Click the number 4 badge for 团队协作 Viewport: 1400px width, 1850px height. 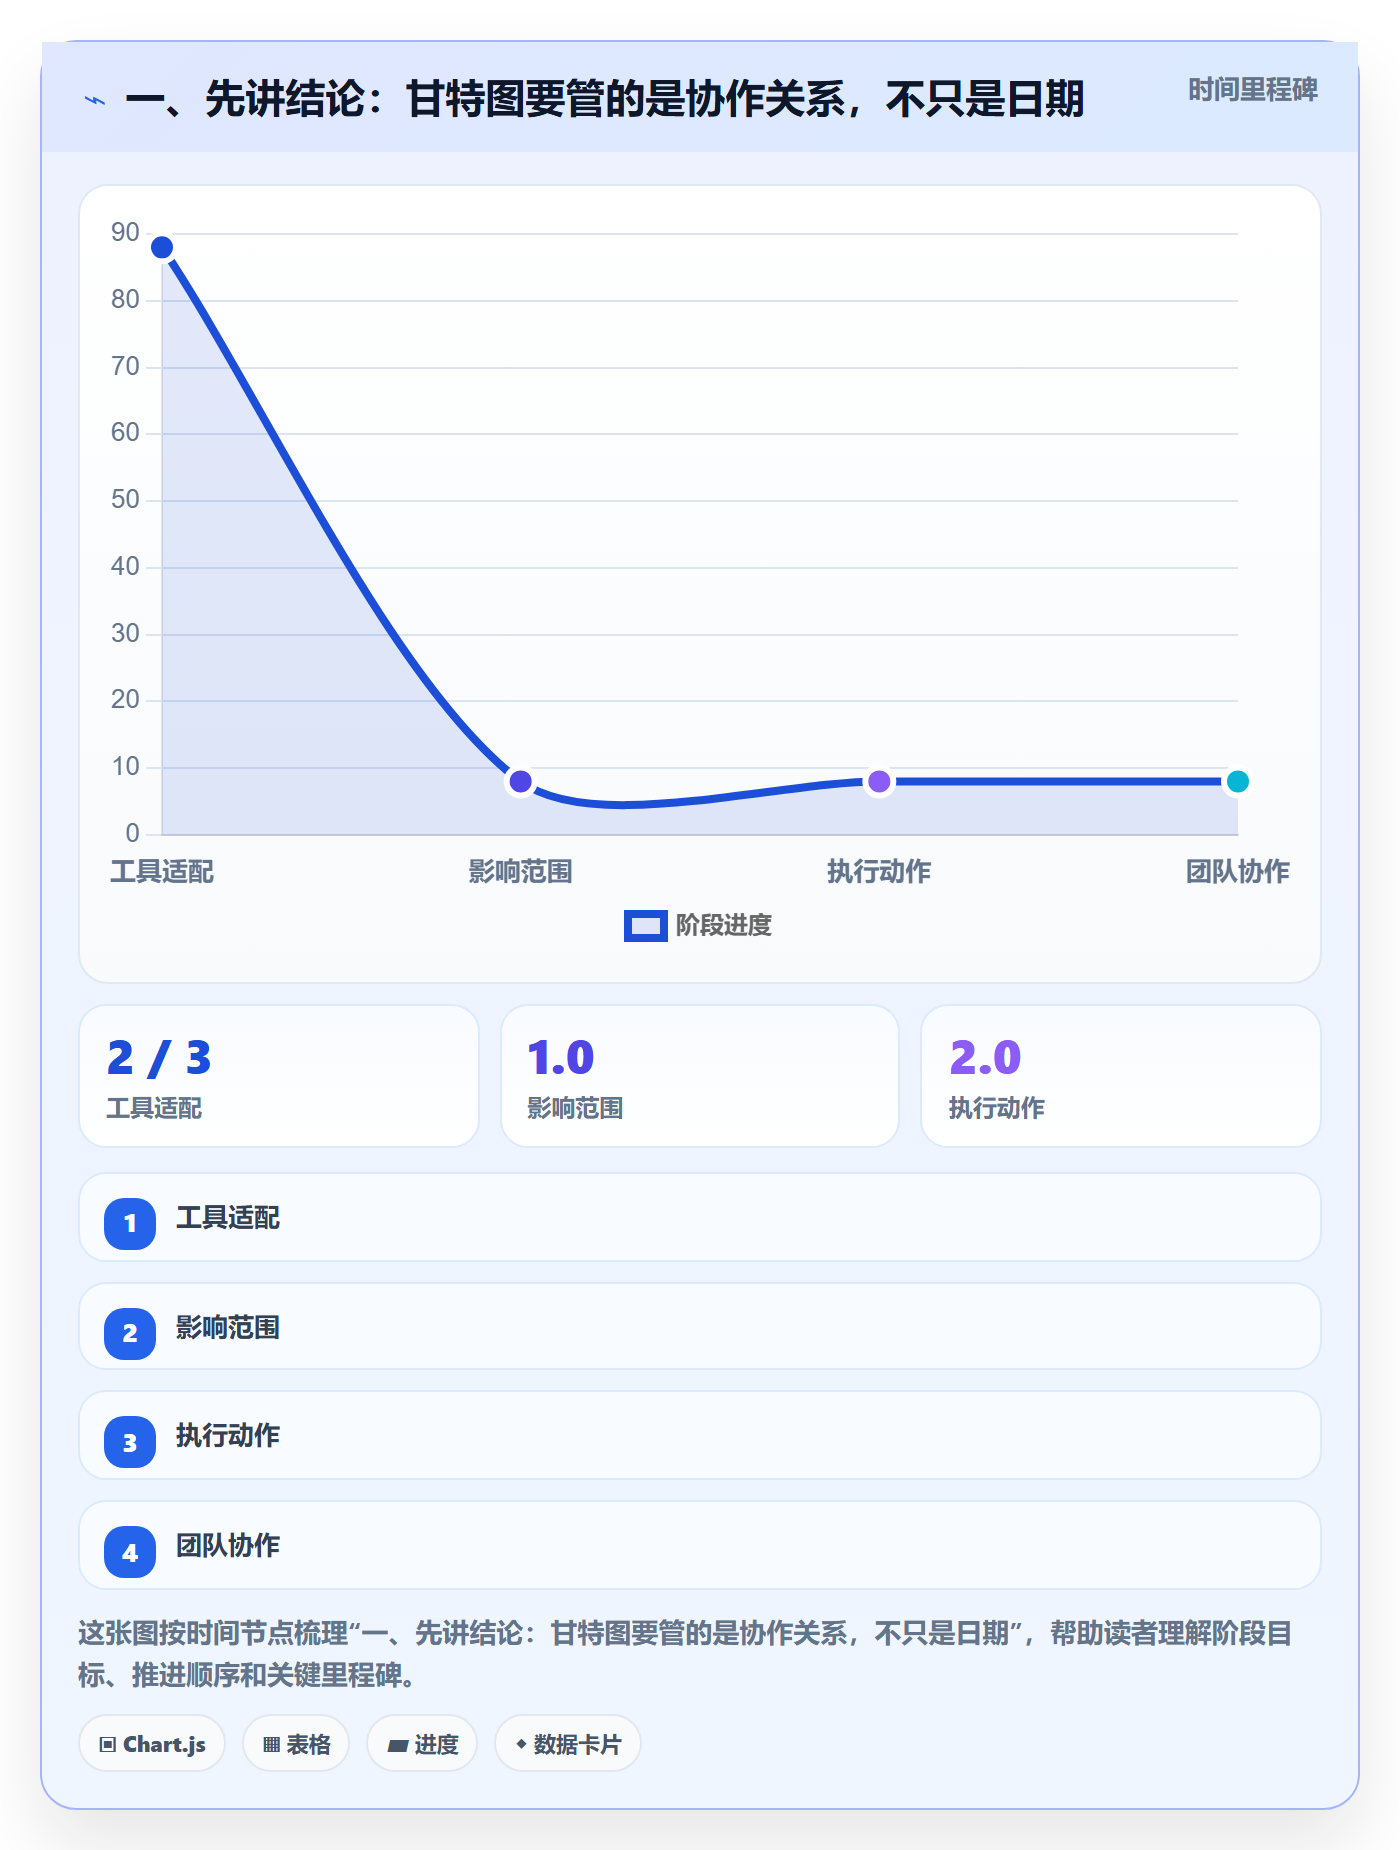[130, 1553]
